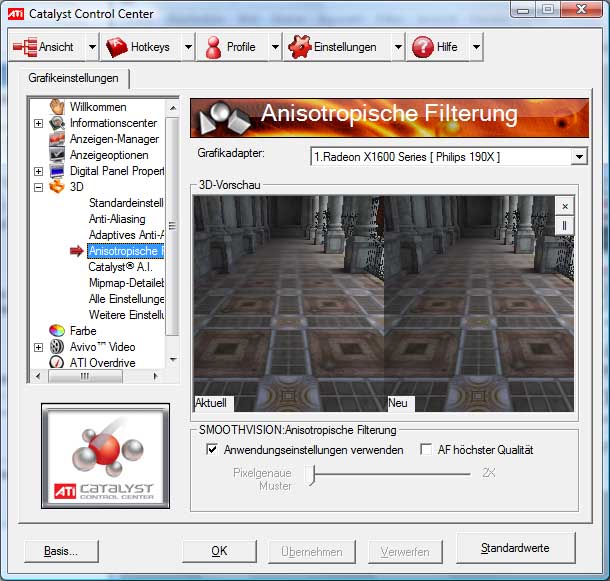Collapse the 3D tree node
Viewport: 610px width, 581px height.
pos(38,187)
